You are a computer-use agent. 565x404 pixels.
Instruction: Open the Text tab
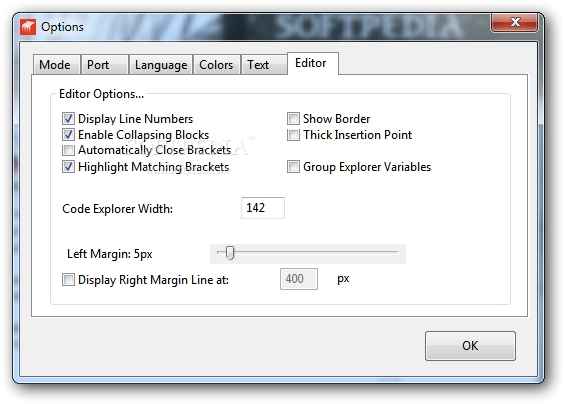coord(264,65)
